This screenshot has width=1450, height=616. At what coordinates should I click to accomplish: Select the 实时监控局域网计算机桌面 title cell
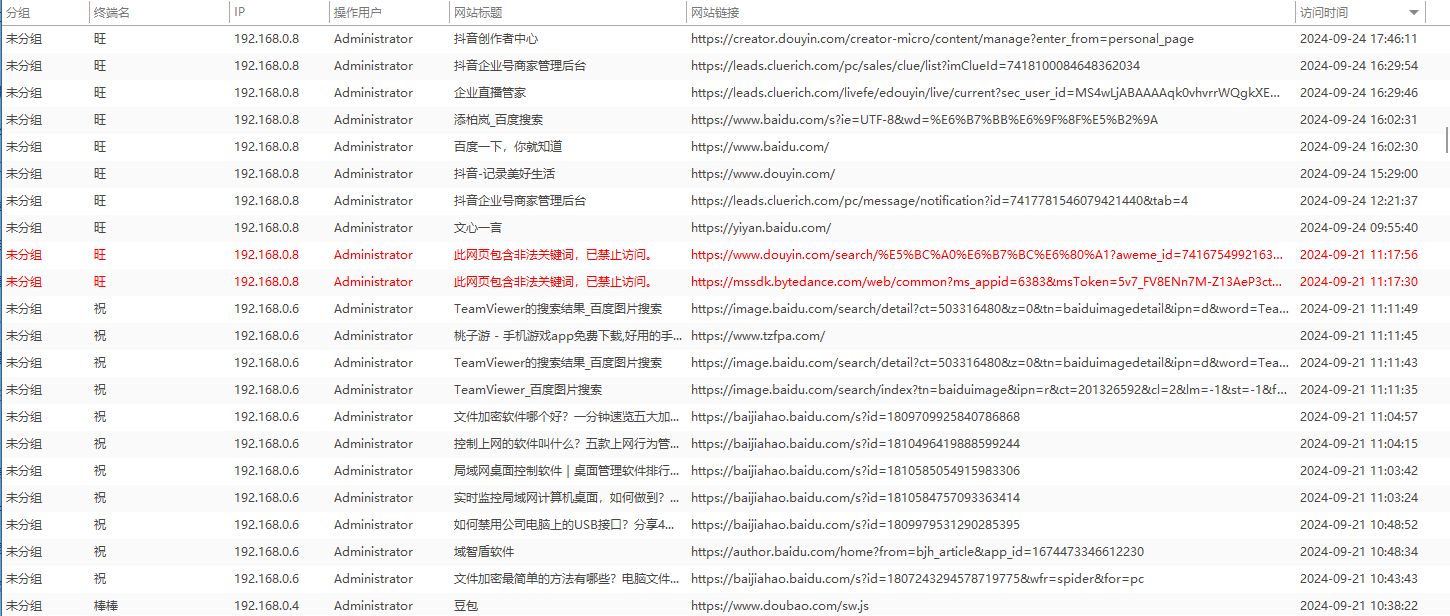pyautogui.click(x=568, y=498)
